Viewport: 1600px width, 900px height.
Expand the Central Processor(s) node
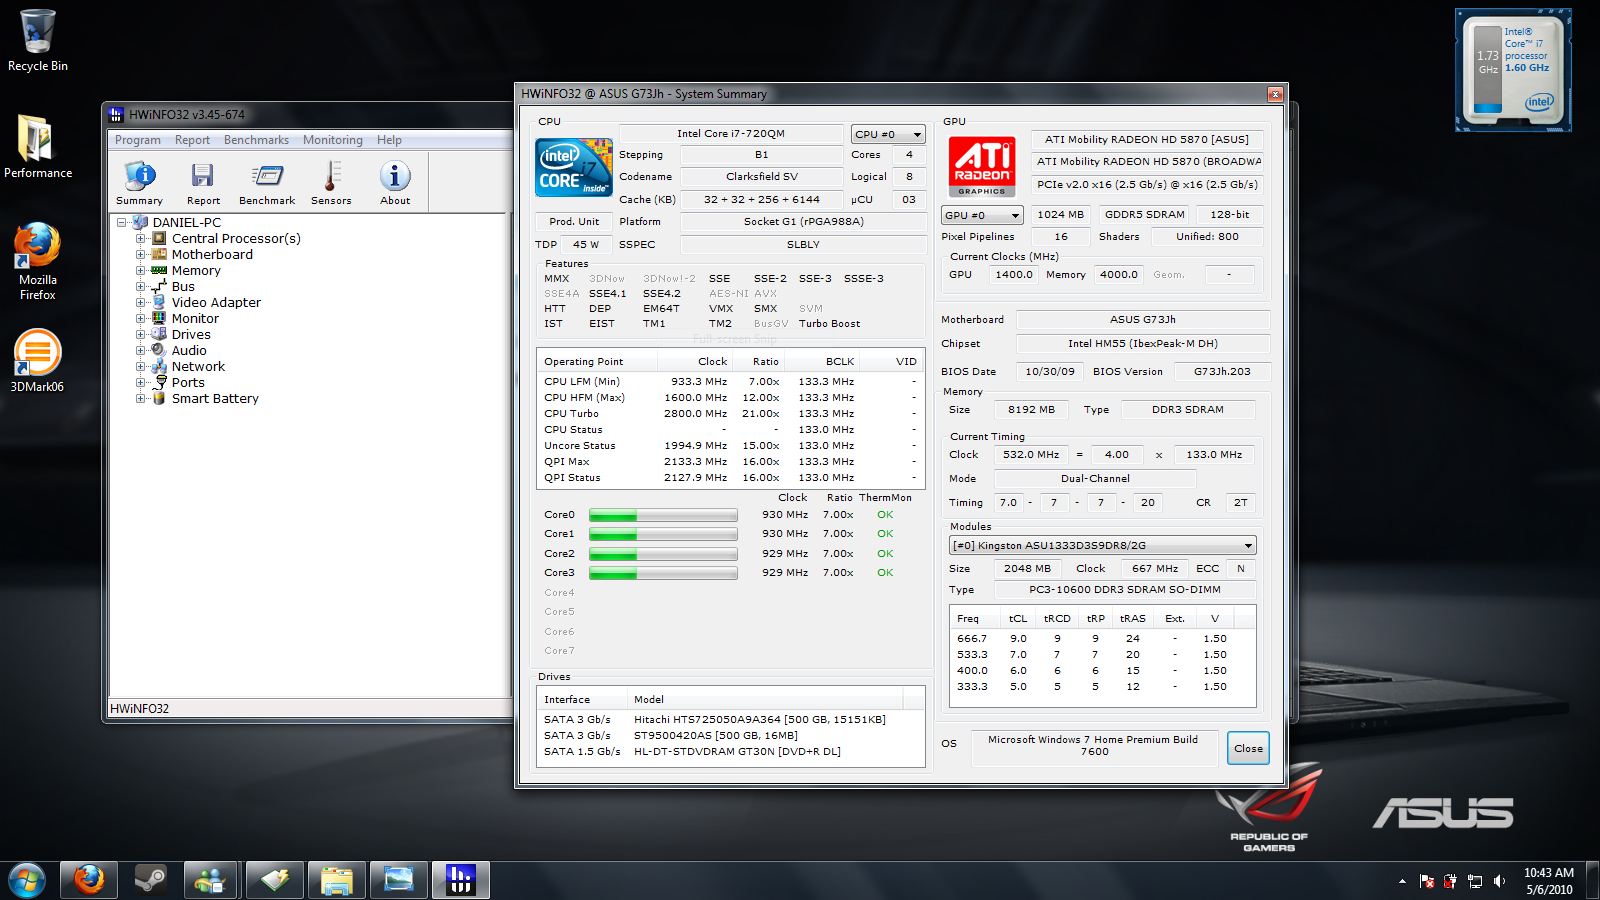tap(141, 239)
